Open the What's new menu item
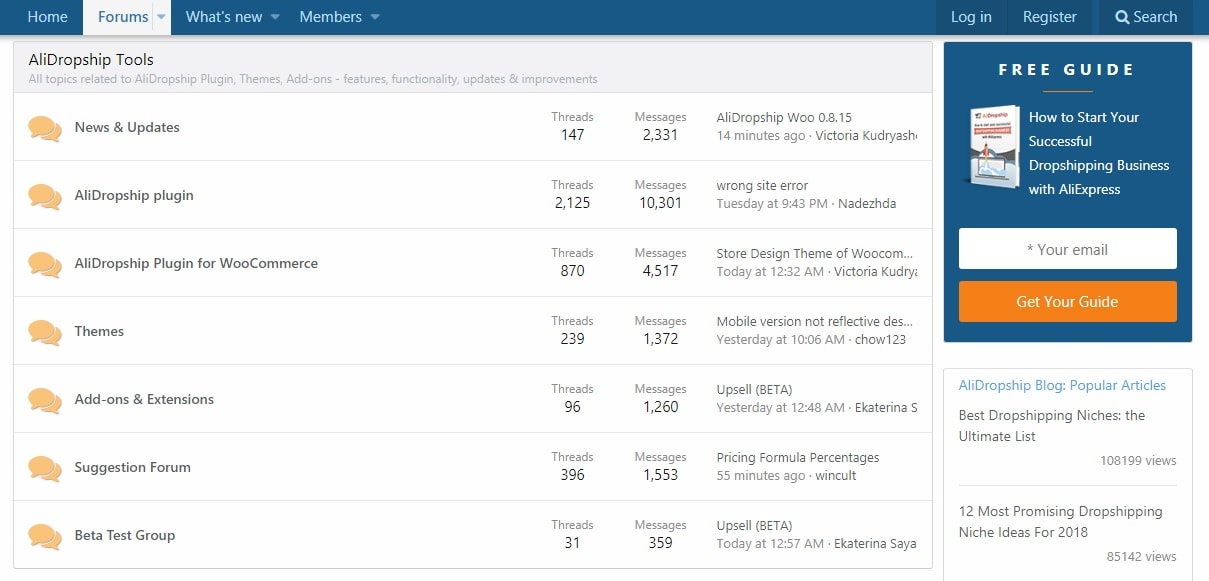The image size is (1209, 581). pyautogui.click(x=224, y=17)
